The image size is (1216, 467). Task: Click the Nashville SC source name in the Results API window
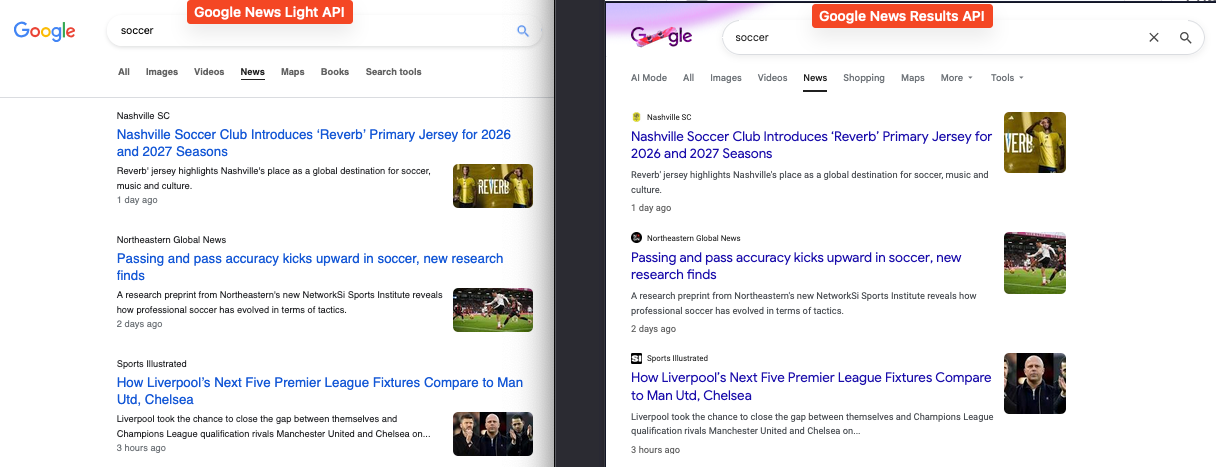tap(669, 117)
